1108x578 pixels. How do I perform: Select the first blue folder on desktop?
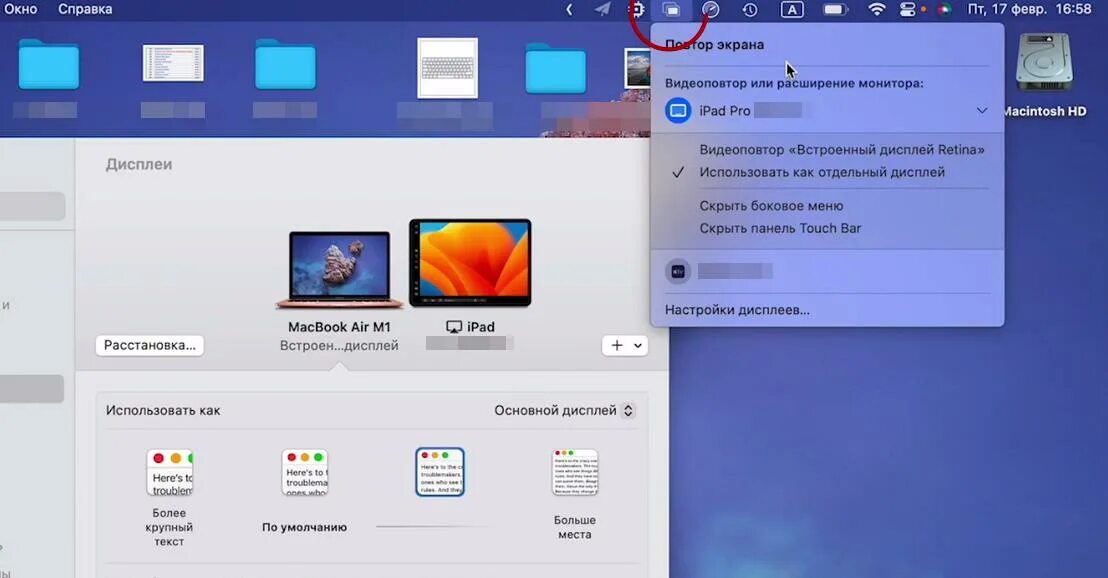click(48, 64)
